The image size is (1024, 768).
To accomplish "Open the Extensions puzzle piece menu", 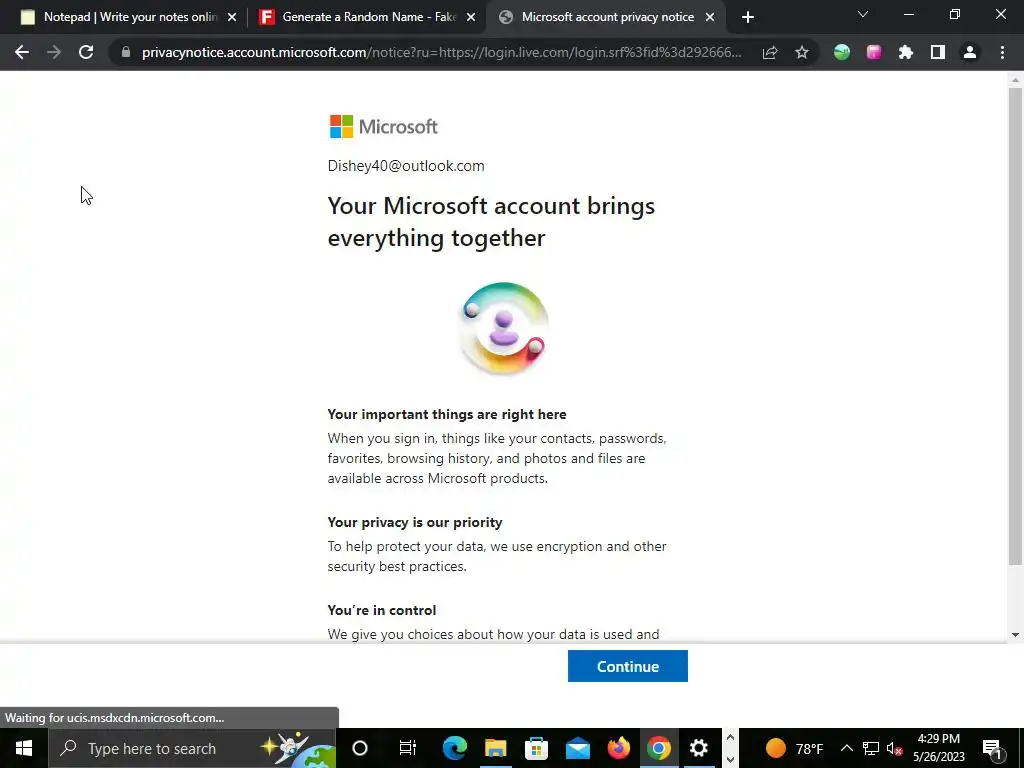I will click(906, 52).
